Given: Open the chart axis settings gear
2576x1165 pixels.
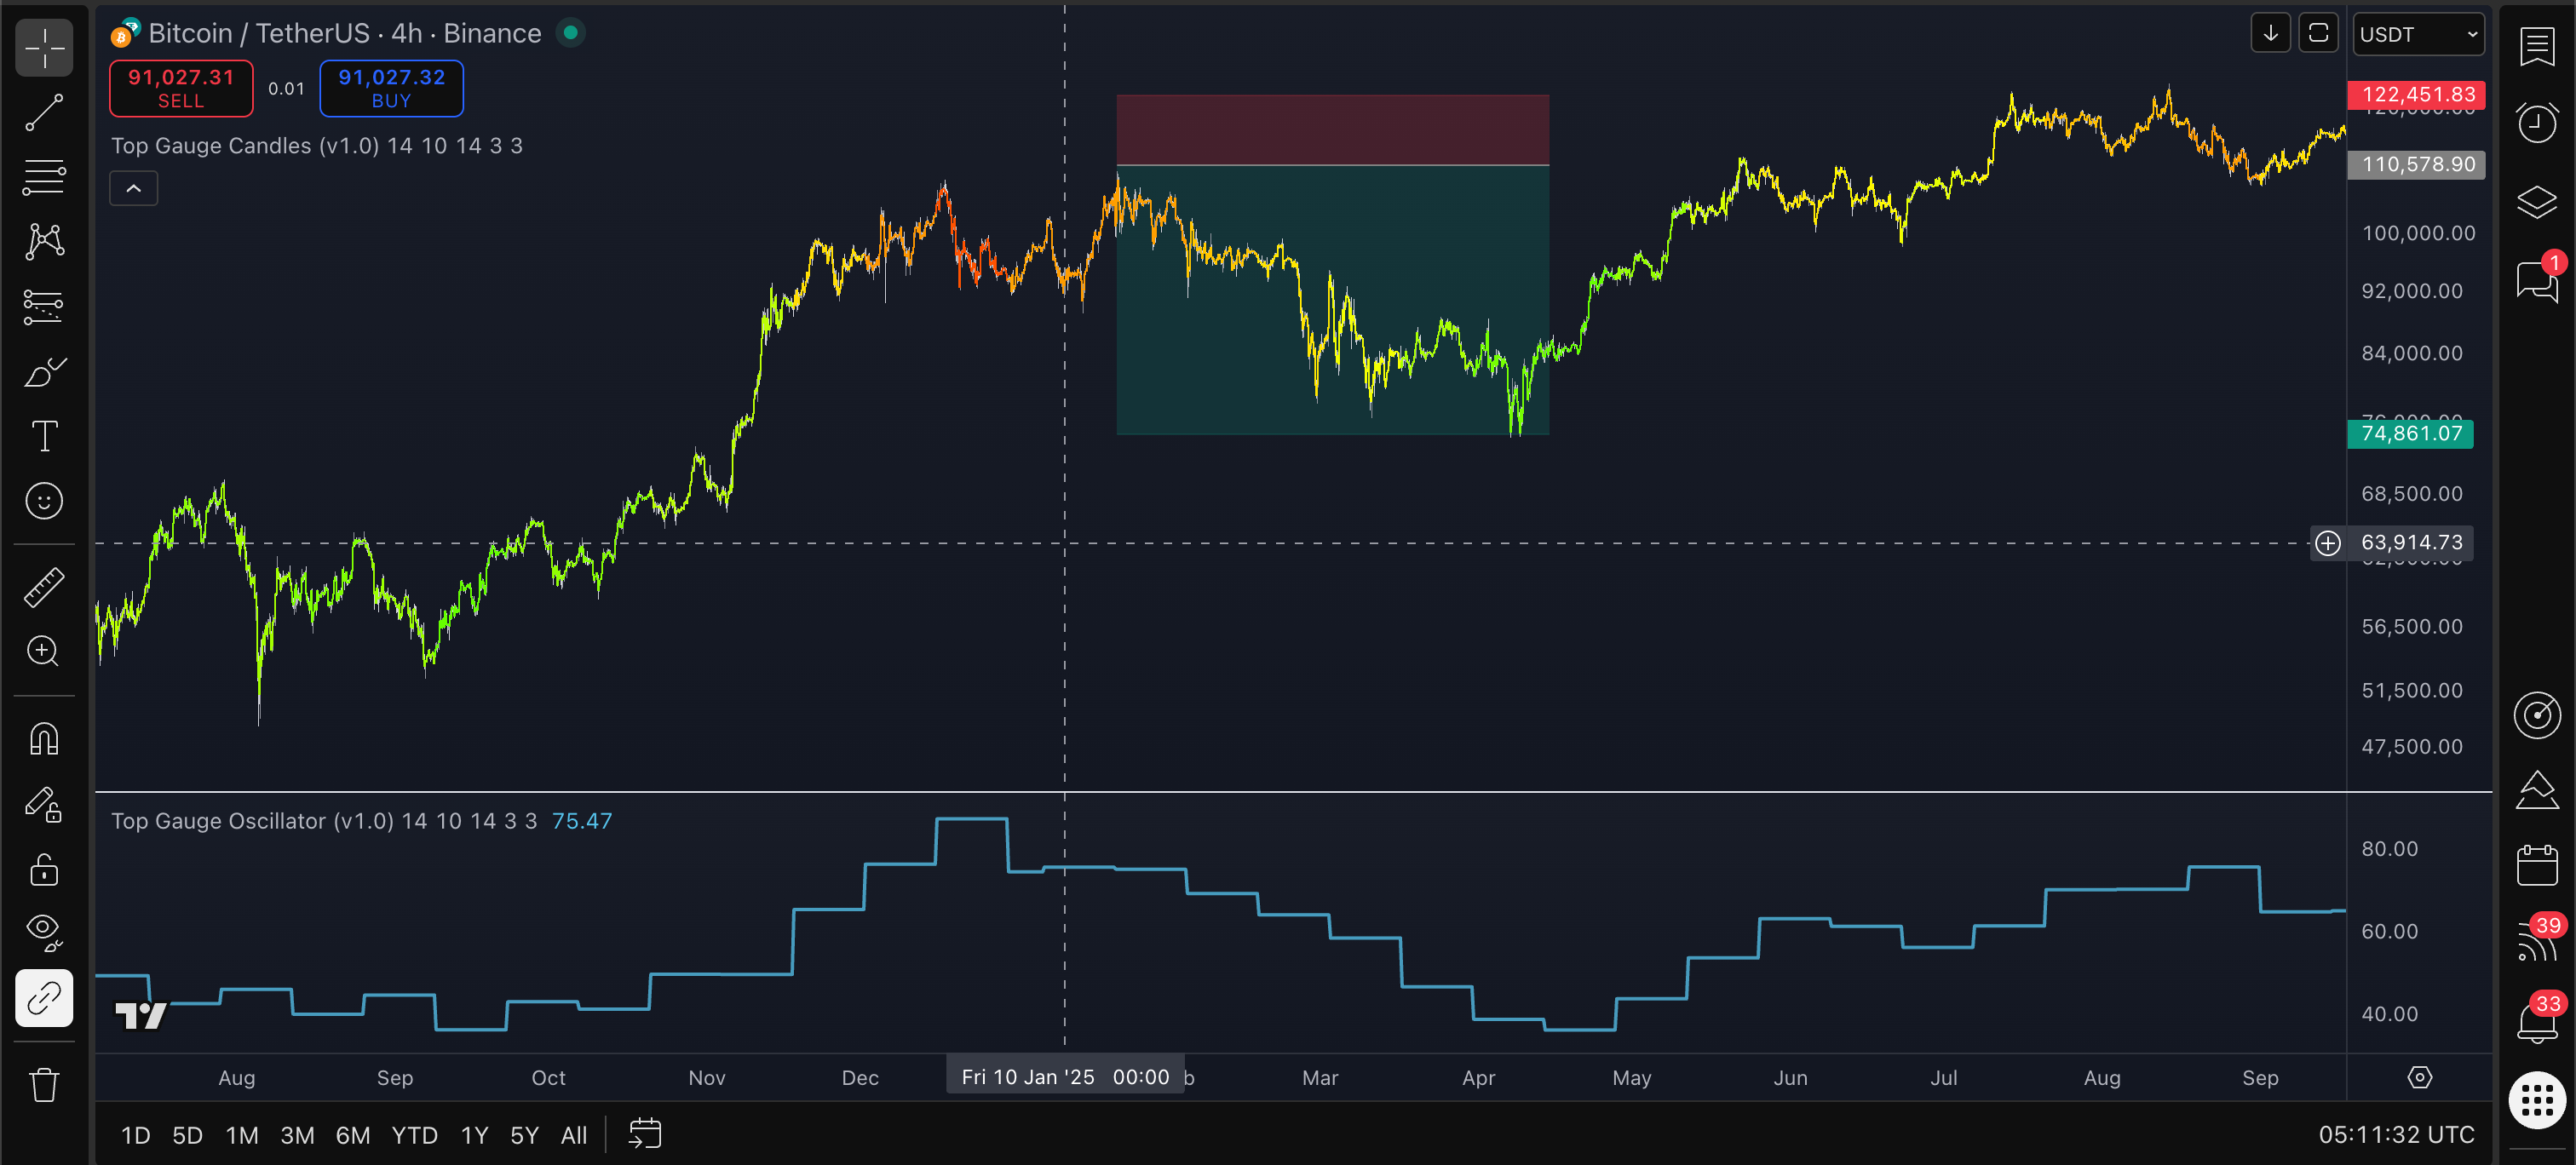Looking at the screenshot, I should click(x=2419, y=1077).
